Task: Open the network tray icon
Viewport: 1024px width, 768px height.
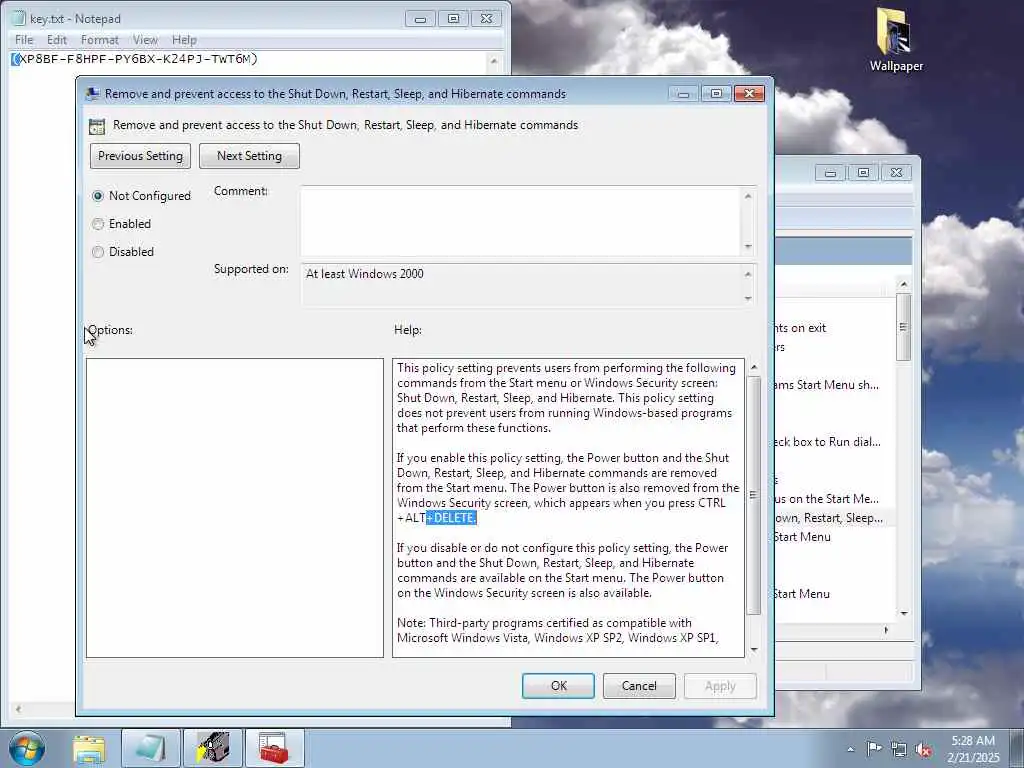Action: 899,749
